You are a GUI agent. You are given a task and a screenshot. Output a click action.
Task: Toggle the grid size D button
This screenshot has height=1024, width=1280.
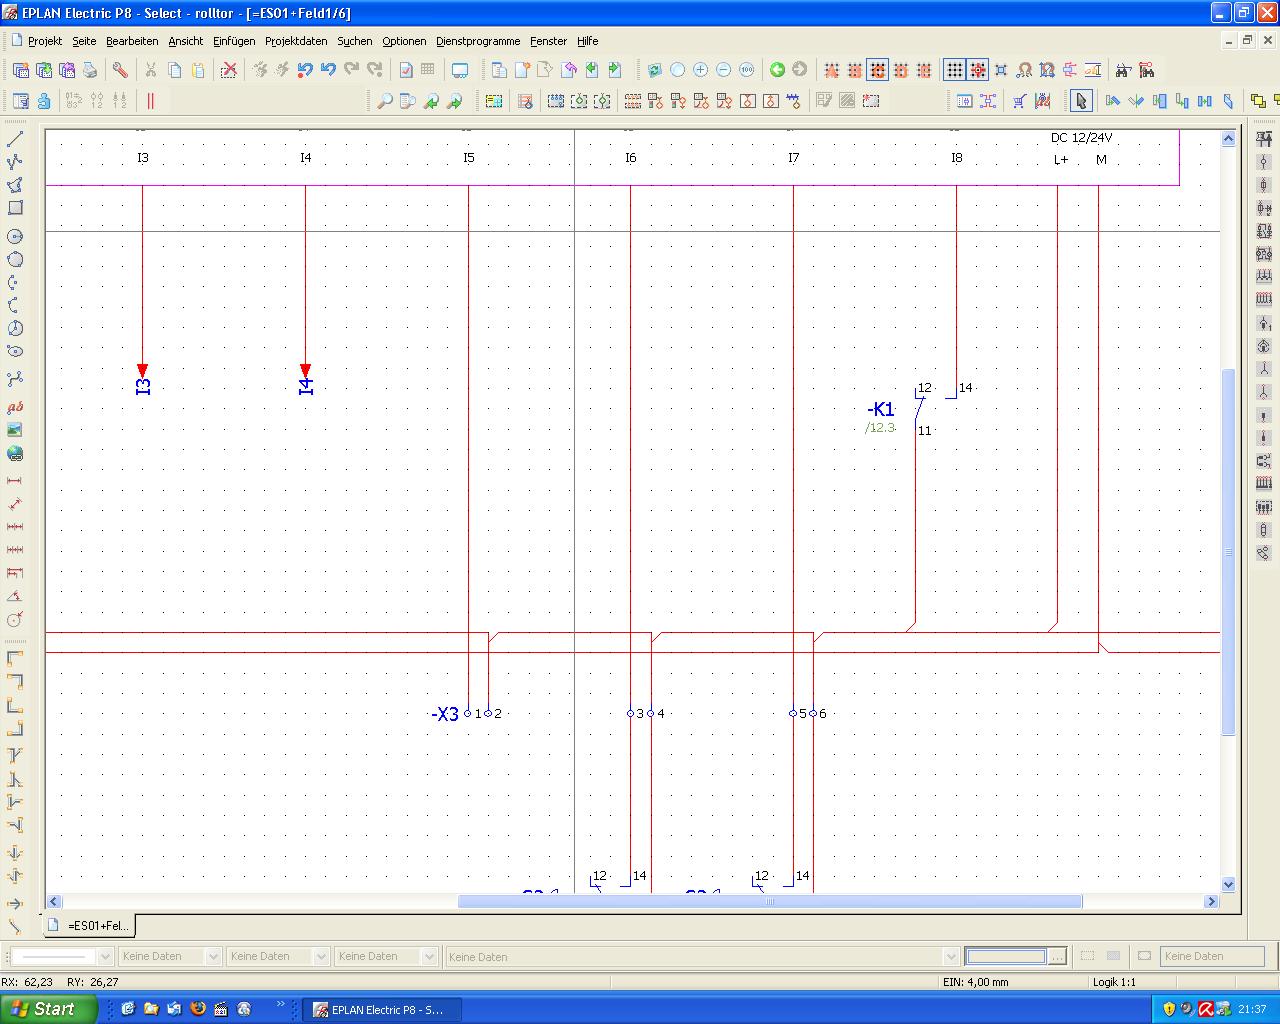pyautogui.click(x=900, y=70)
